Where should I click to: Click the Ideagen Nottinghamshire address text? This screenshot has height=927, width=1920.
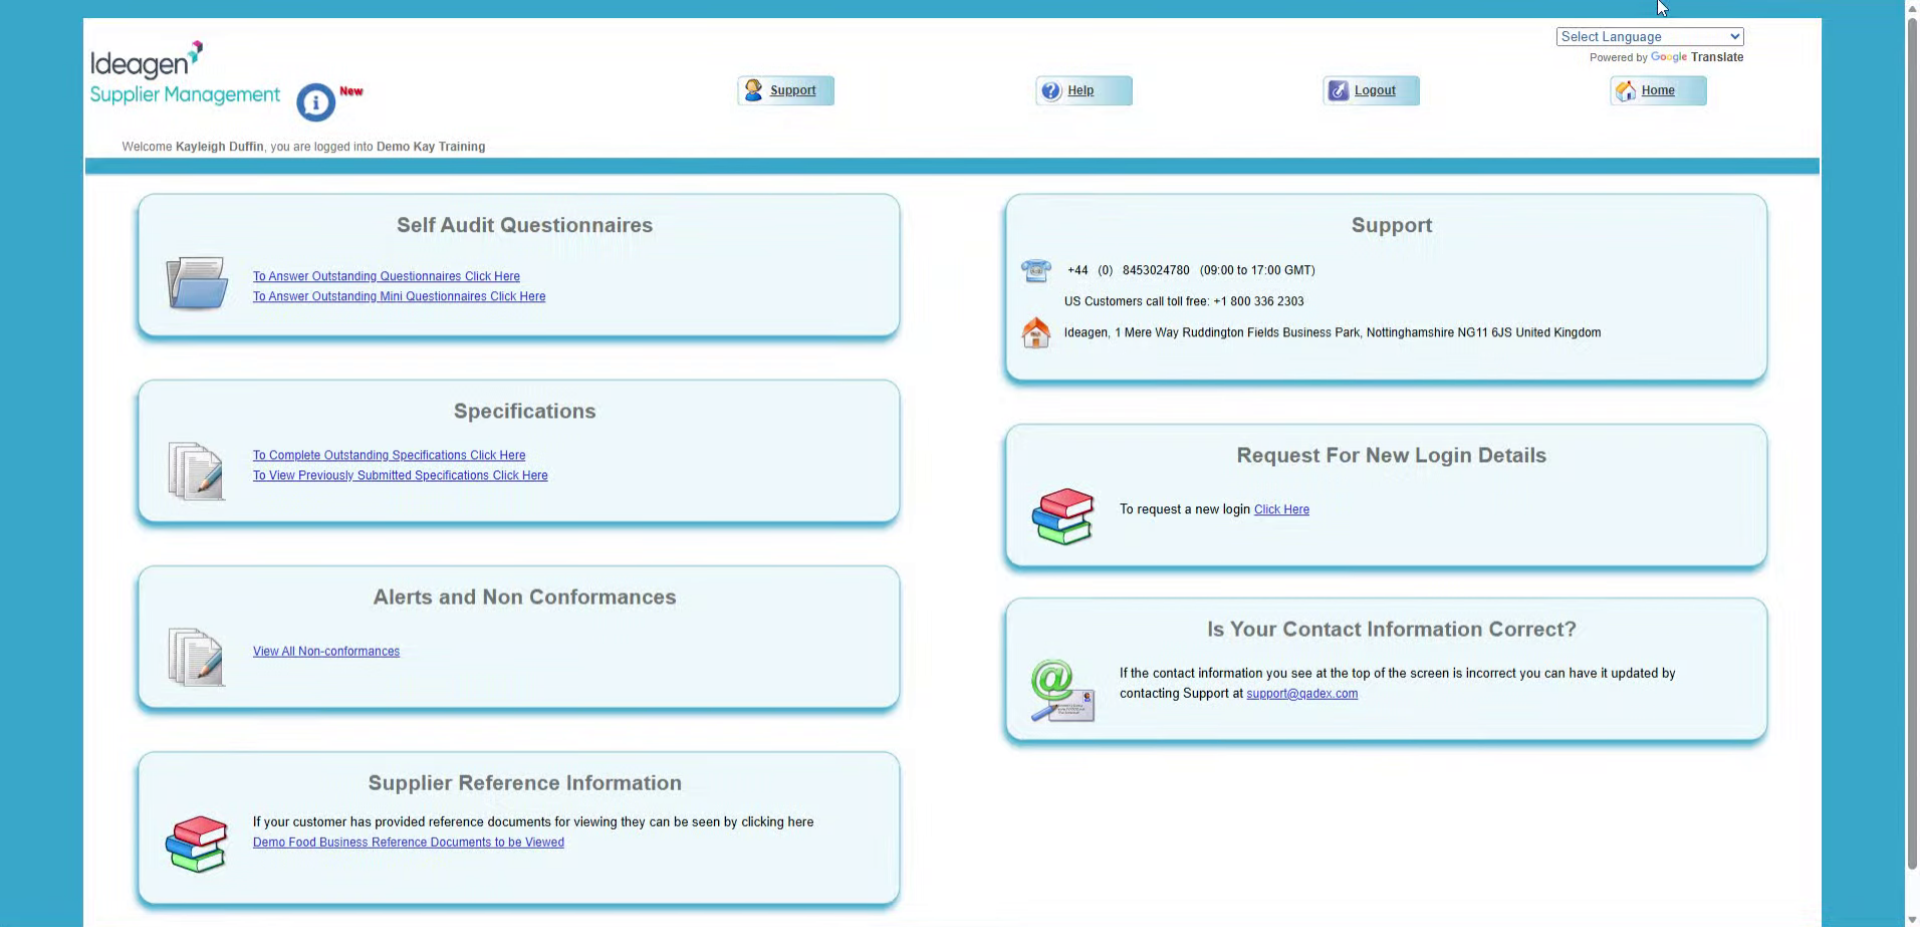1332,332
